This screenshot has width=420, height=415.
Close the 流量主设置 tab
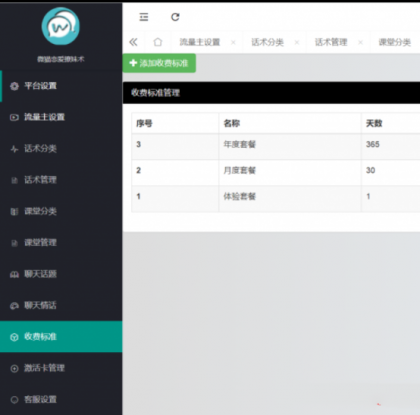tap(233, 42)
